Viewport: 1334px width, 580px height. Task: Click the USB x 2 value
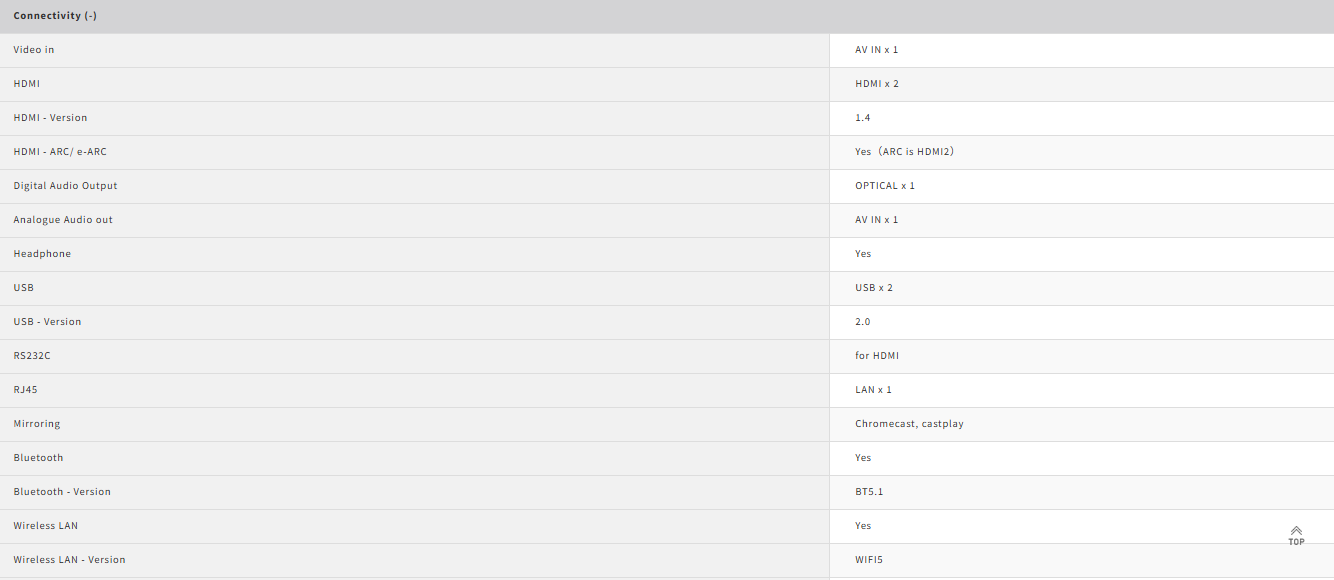(874, 288)
